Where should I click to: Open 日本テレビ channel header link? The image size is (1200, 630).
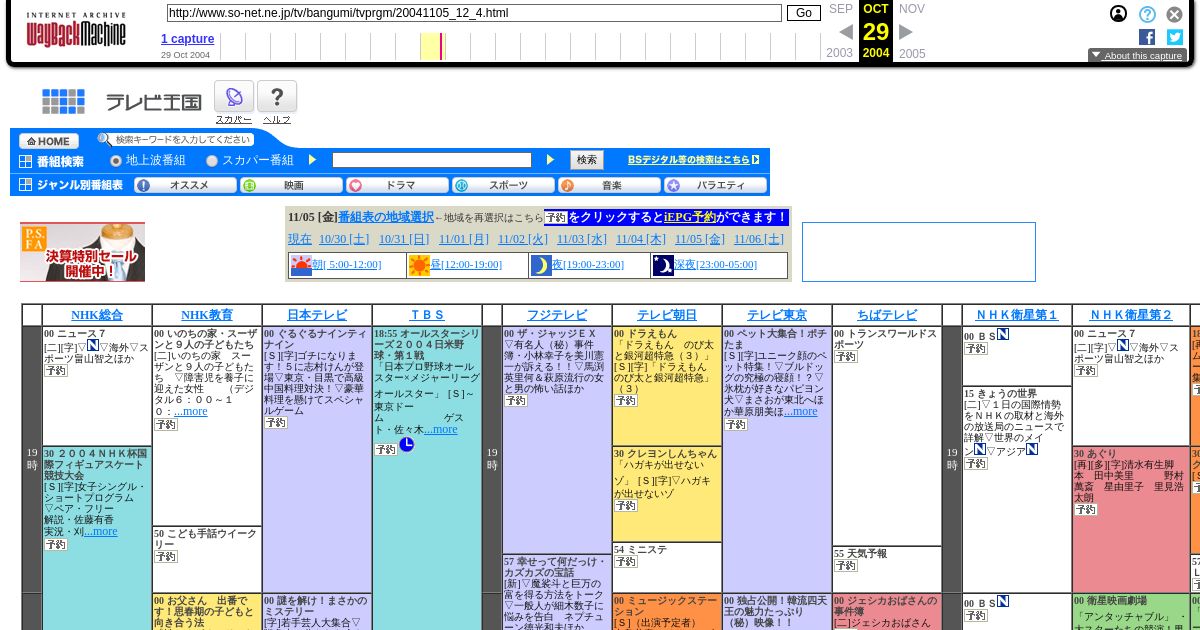click(317, 315)
